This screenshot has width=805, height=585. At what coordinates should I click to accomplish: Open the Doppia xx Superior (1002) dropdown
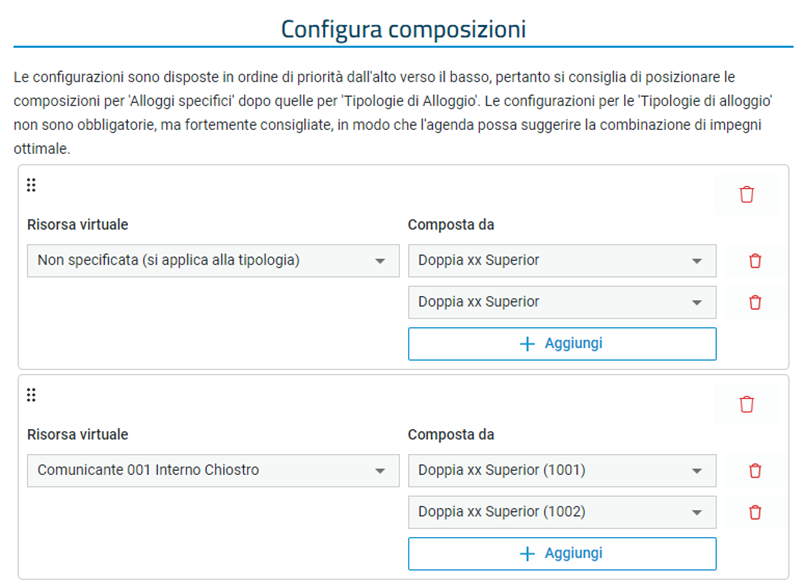click(x=562, y=512)
